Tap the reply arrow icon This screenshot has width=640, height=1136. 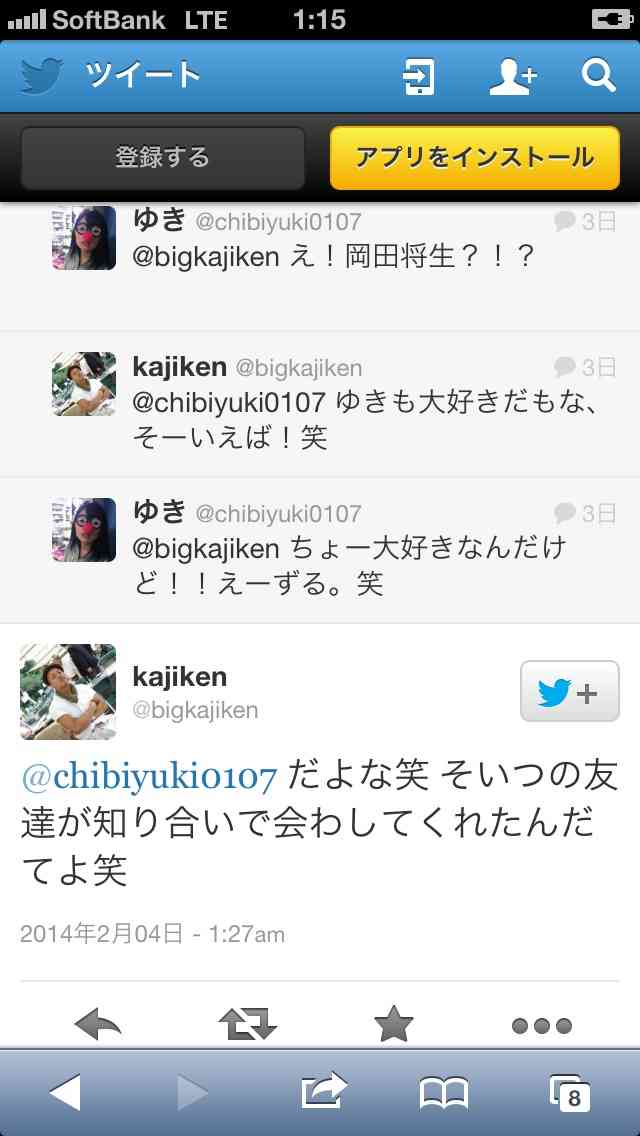(x=98, y=1025)
